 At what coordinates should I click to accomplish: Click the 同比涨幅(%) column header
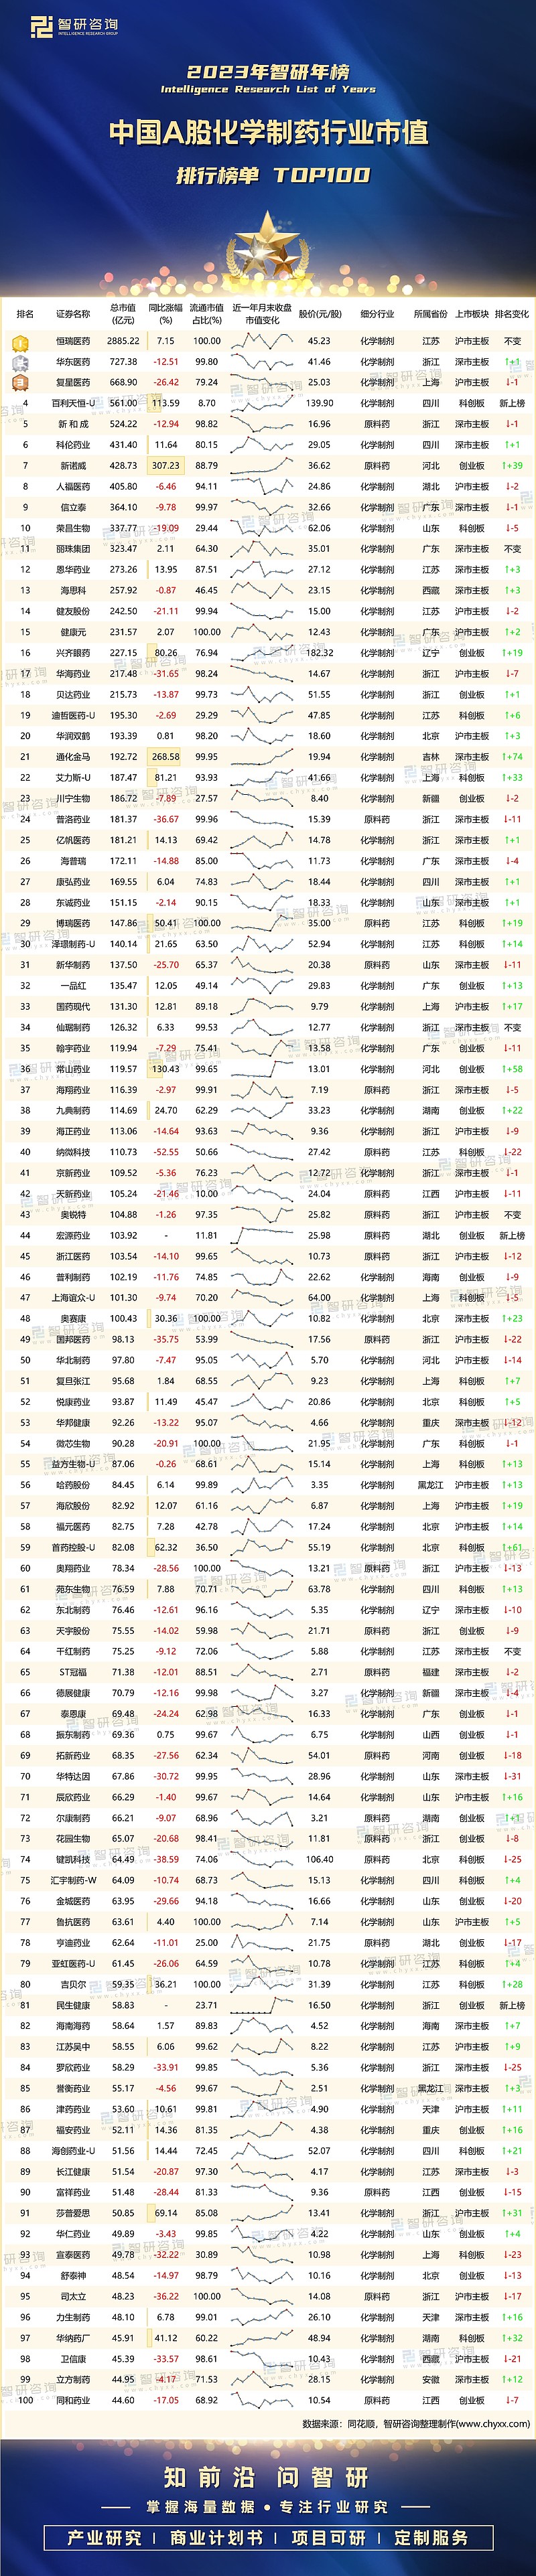click(x=166, y=314)
